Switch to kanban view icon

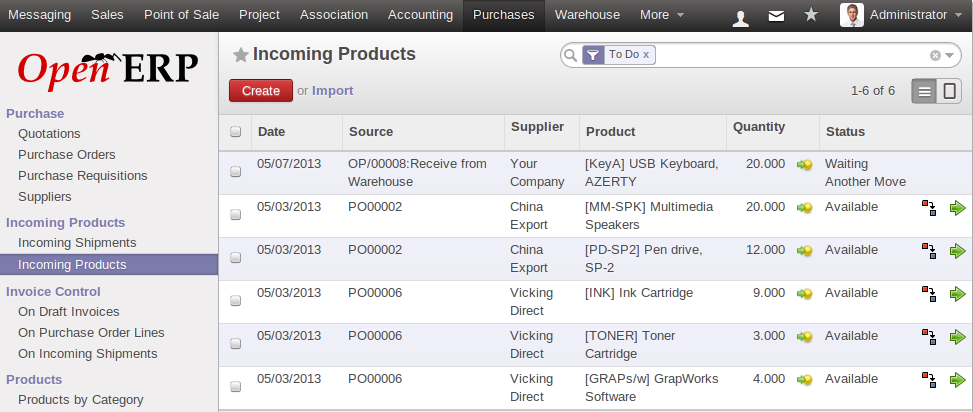pyautogui.click(x=949, y=91)
